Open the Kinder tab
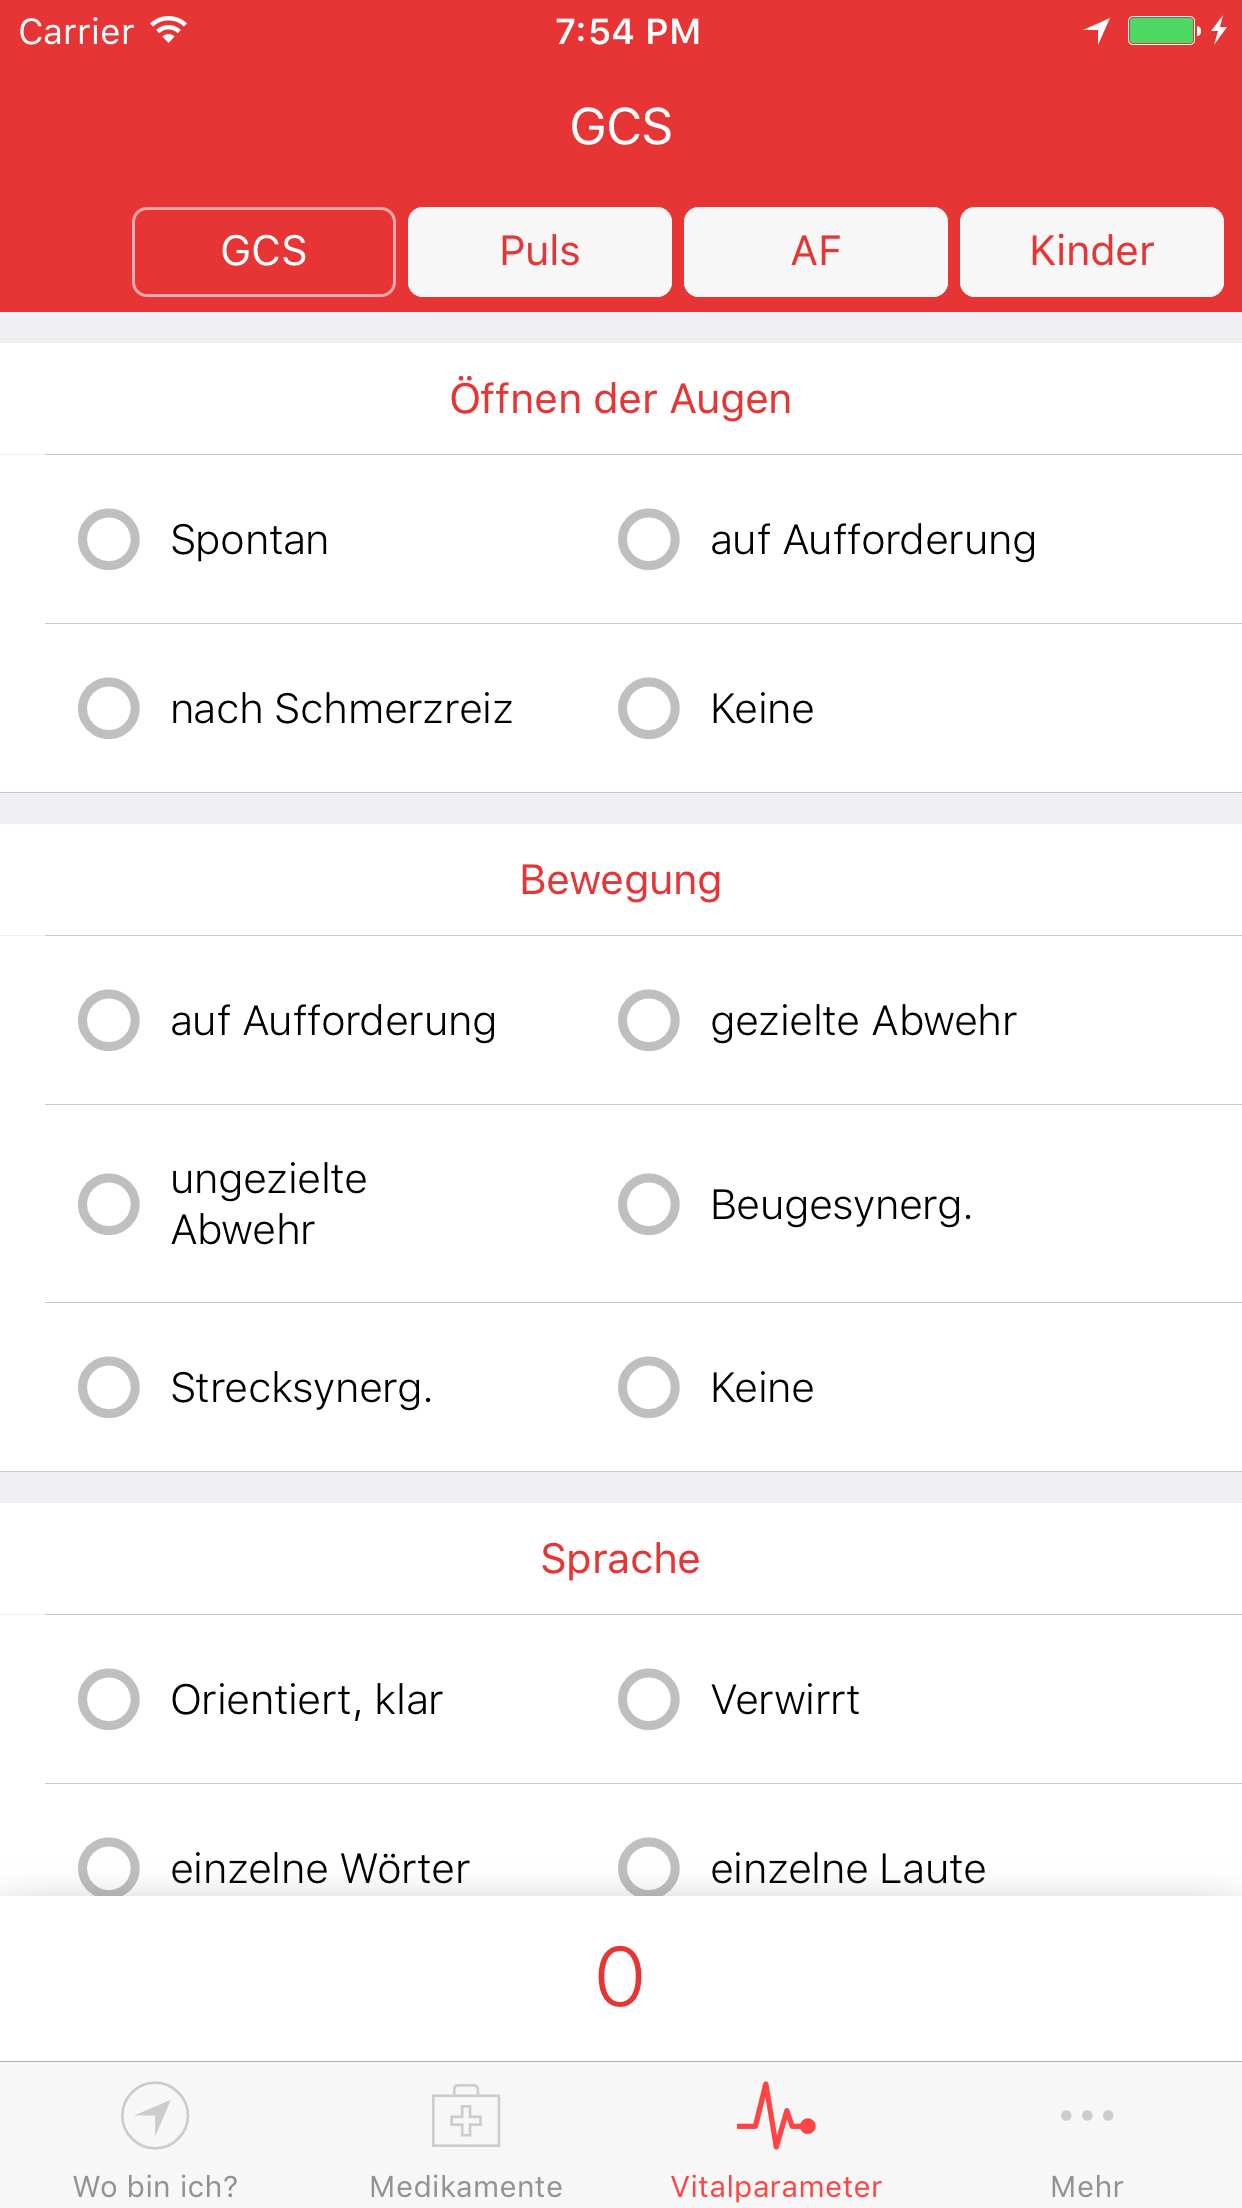Image resolution: width=1242 pixels, height=2208 pixels. 1092,252
